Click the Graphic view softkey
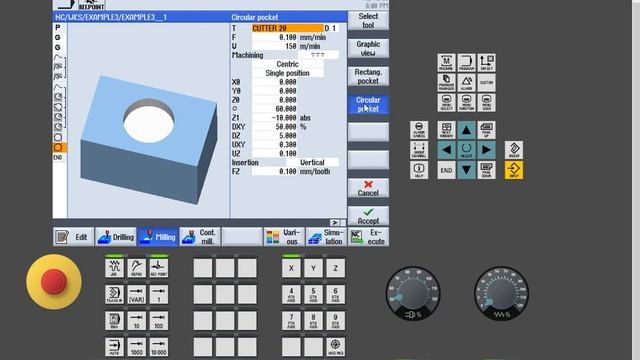 368,48
